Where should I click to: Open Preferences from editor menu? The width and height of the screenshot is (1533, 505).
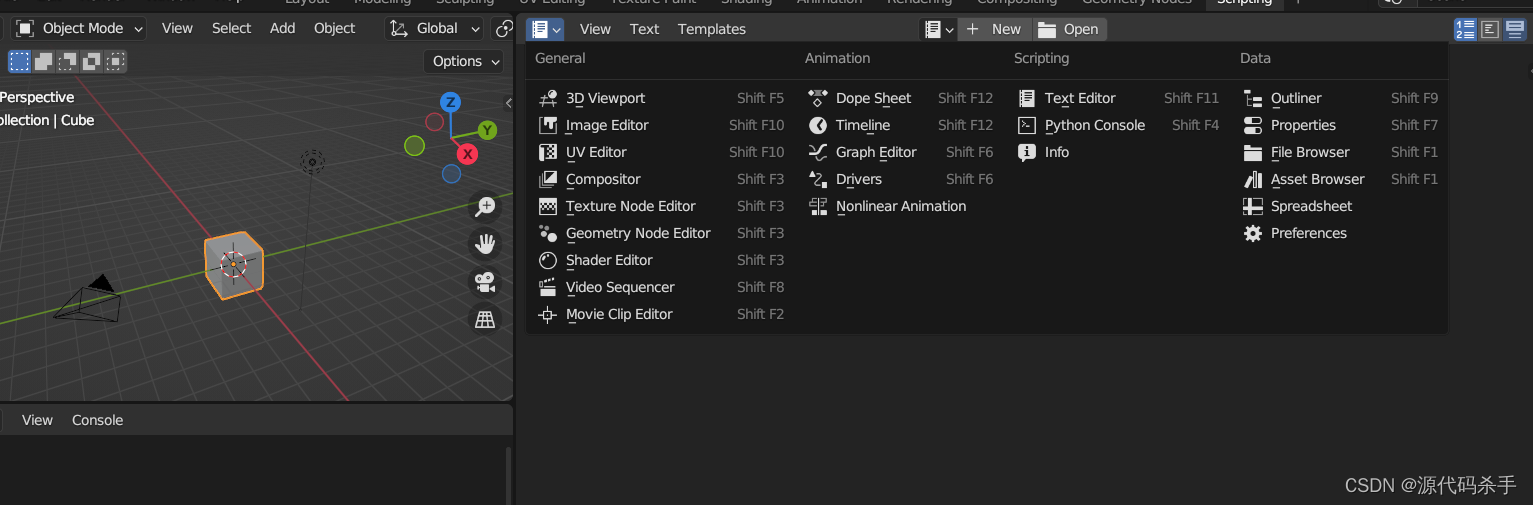(1341, 233)
